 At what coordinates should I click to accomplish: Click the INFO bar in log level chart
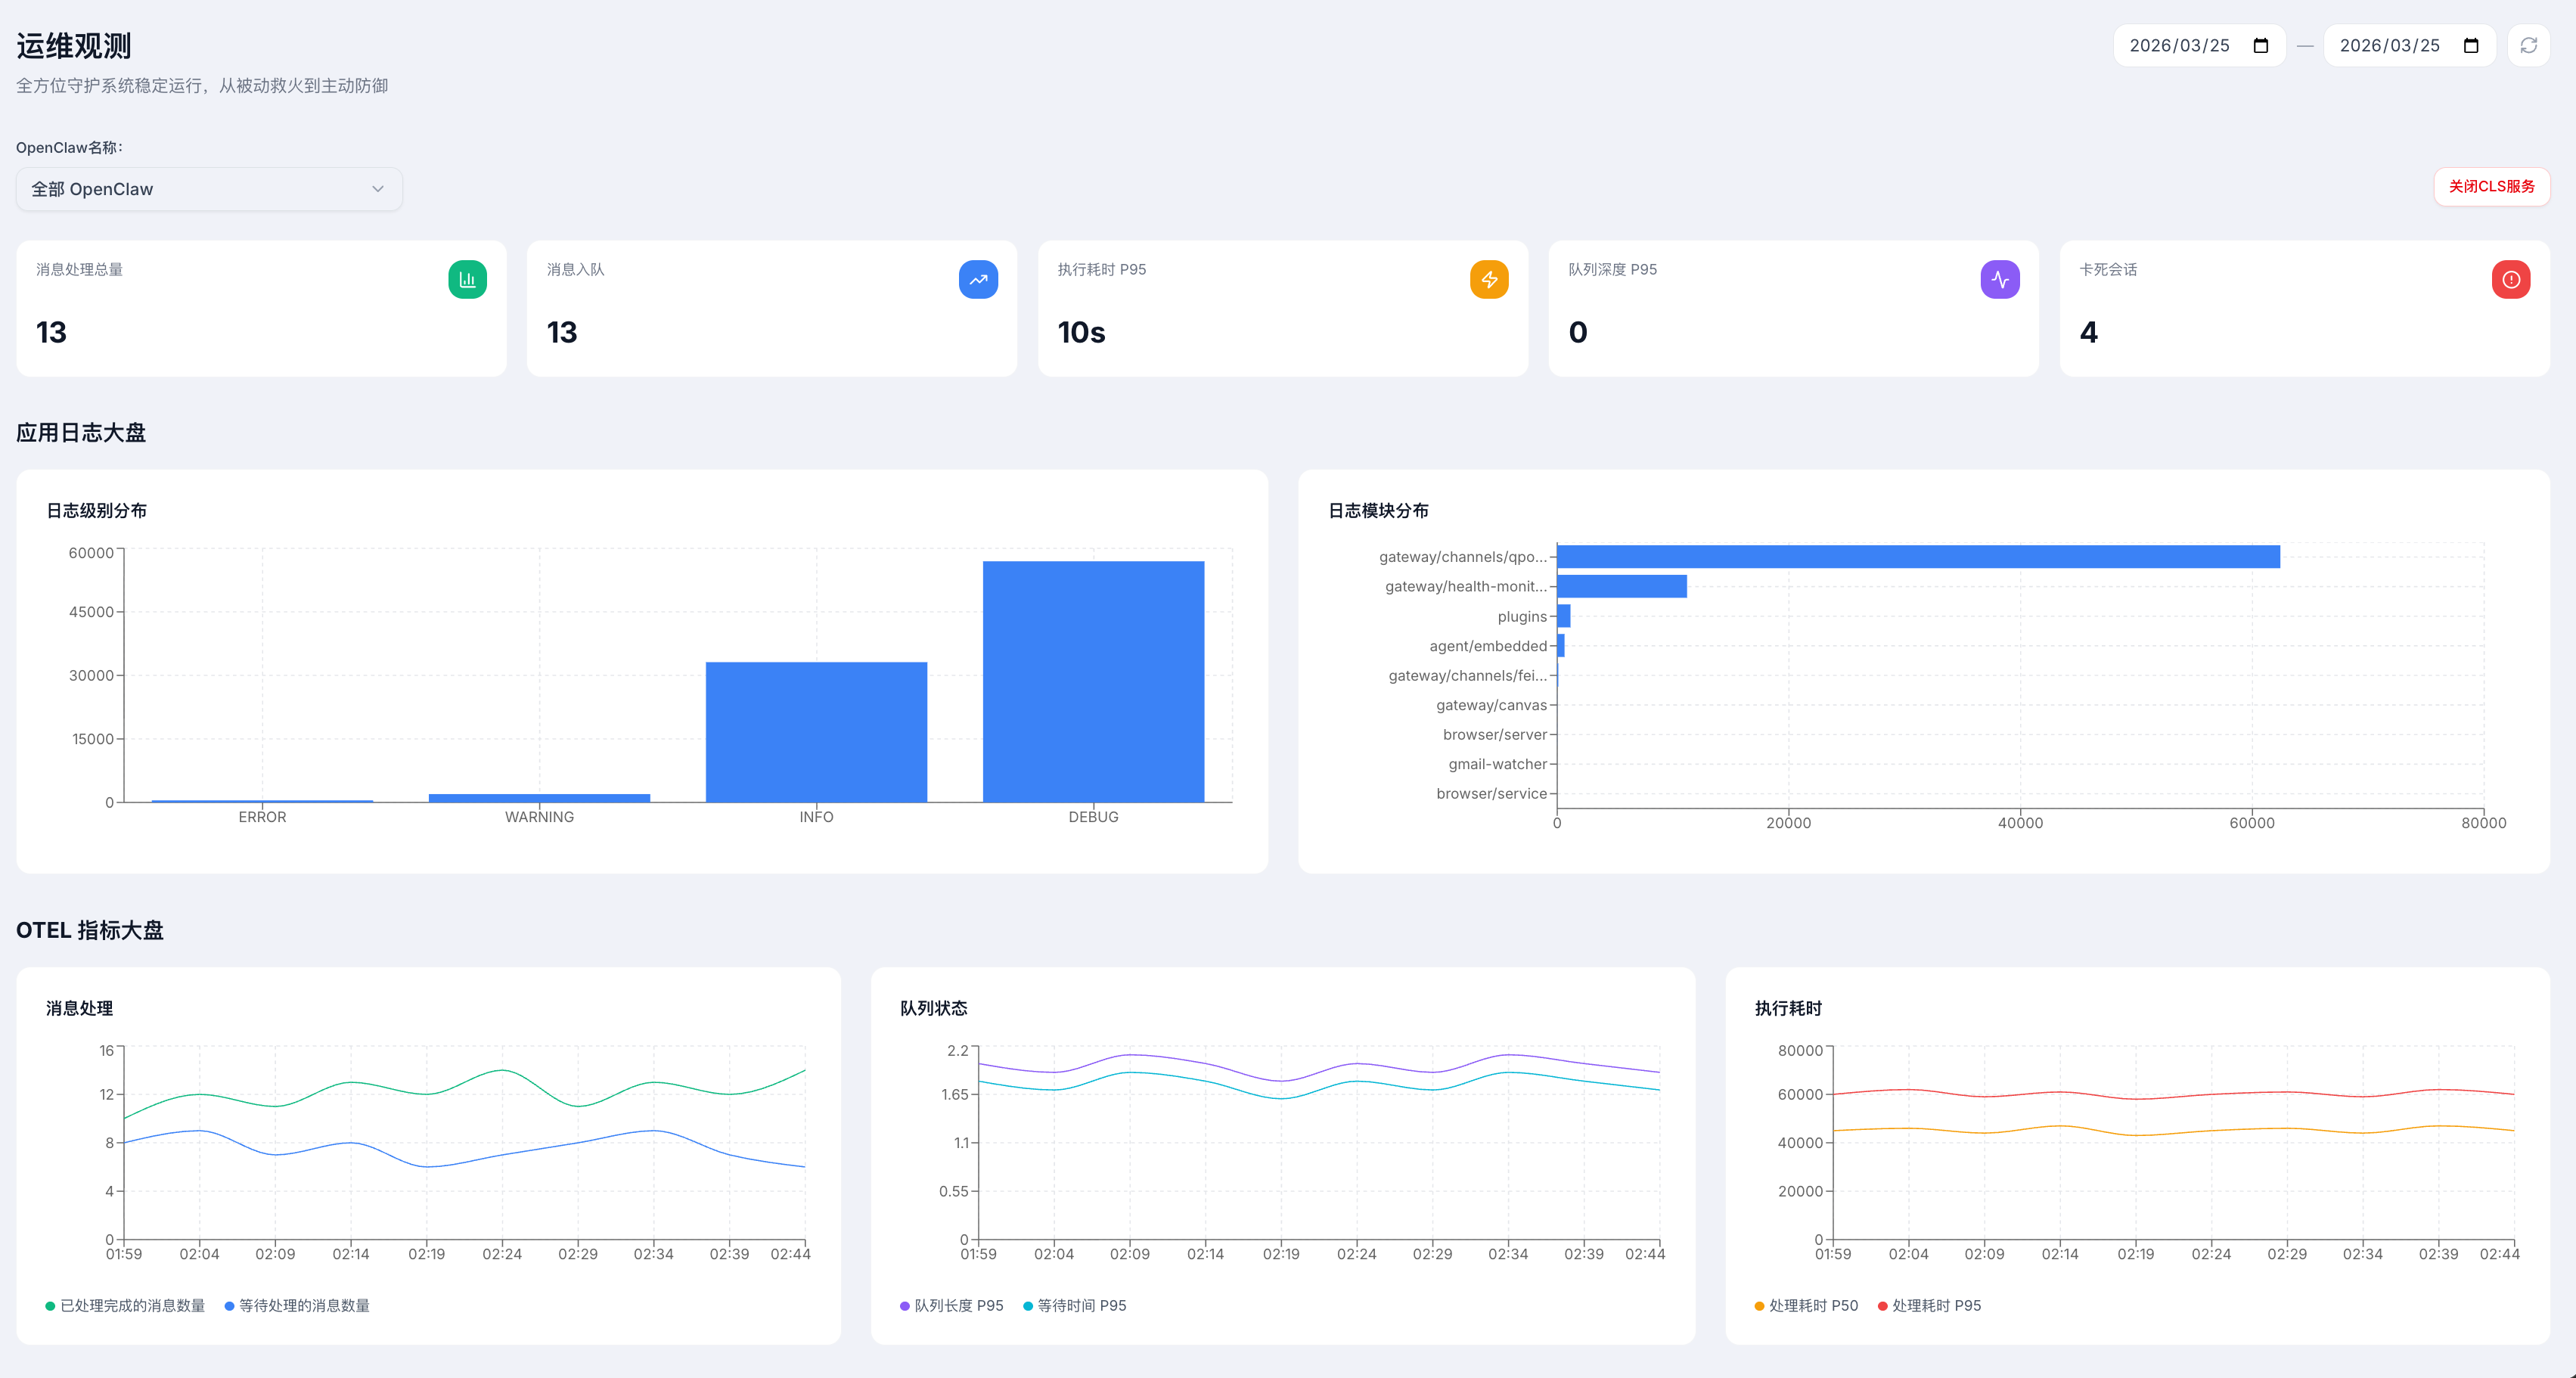coord(816,731)
